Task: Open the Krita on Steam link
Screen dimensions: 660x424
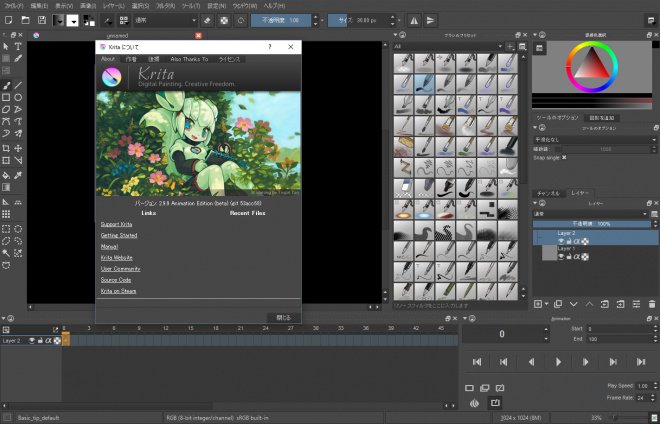Action: pyautogui.click(x=118, y=291)
